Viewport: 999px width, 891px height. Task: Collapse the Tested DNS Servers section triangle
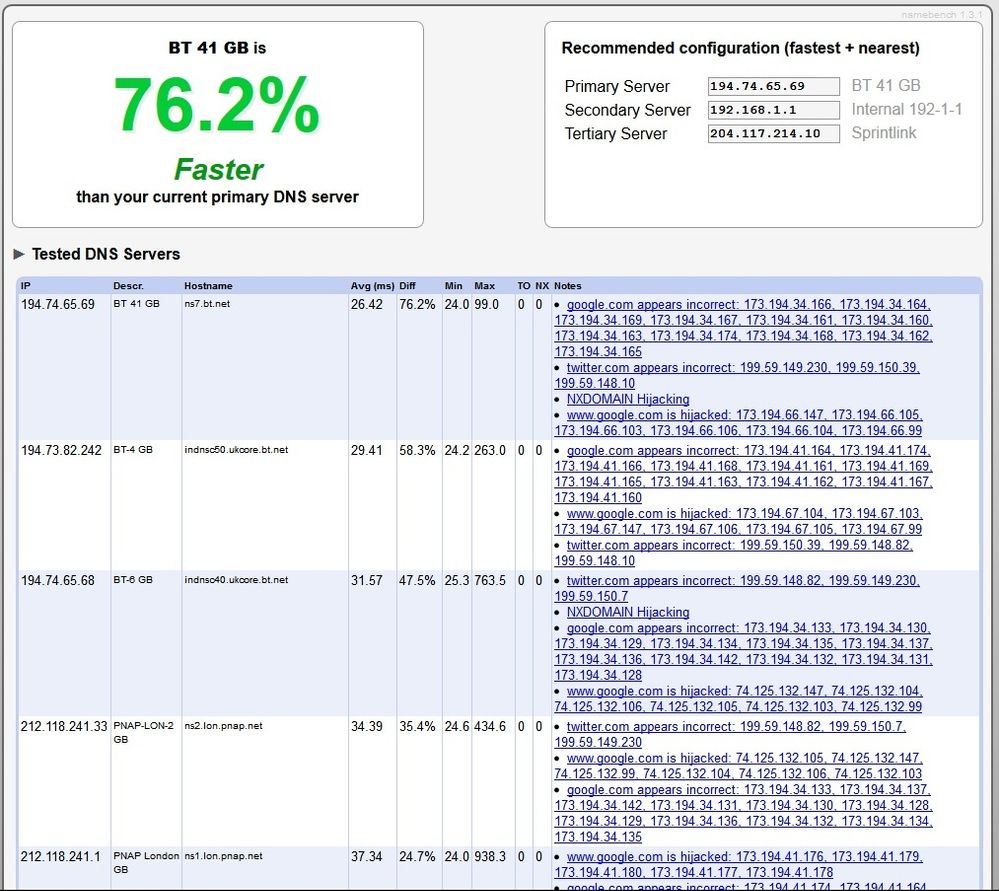point(19,254)
